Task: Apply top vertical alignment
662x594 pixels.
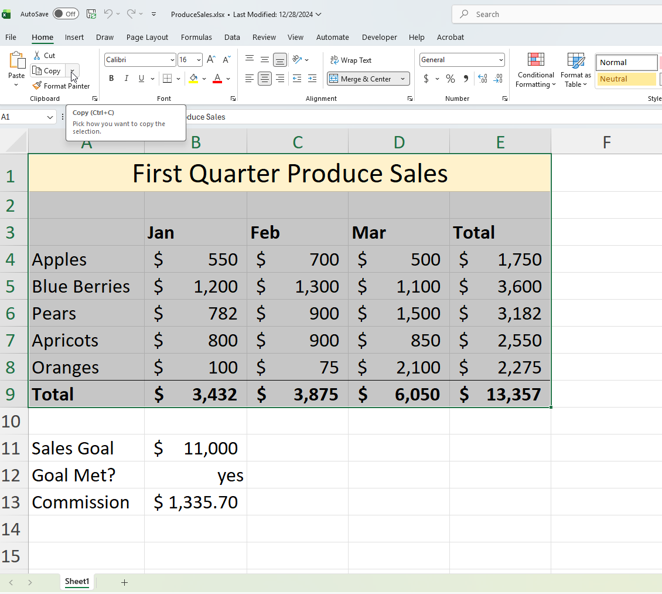Action: click(250, 60)
